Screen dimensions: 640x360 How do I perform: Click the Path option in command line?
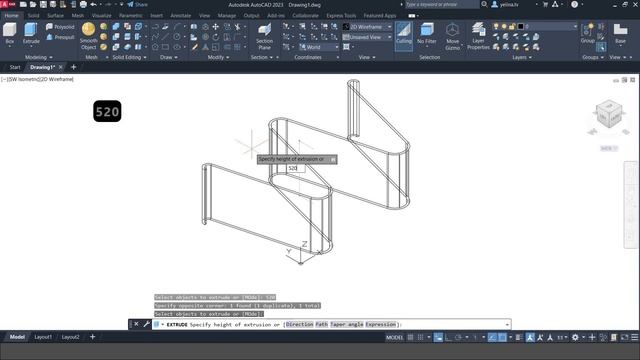click(x=322, y=324)
